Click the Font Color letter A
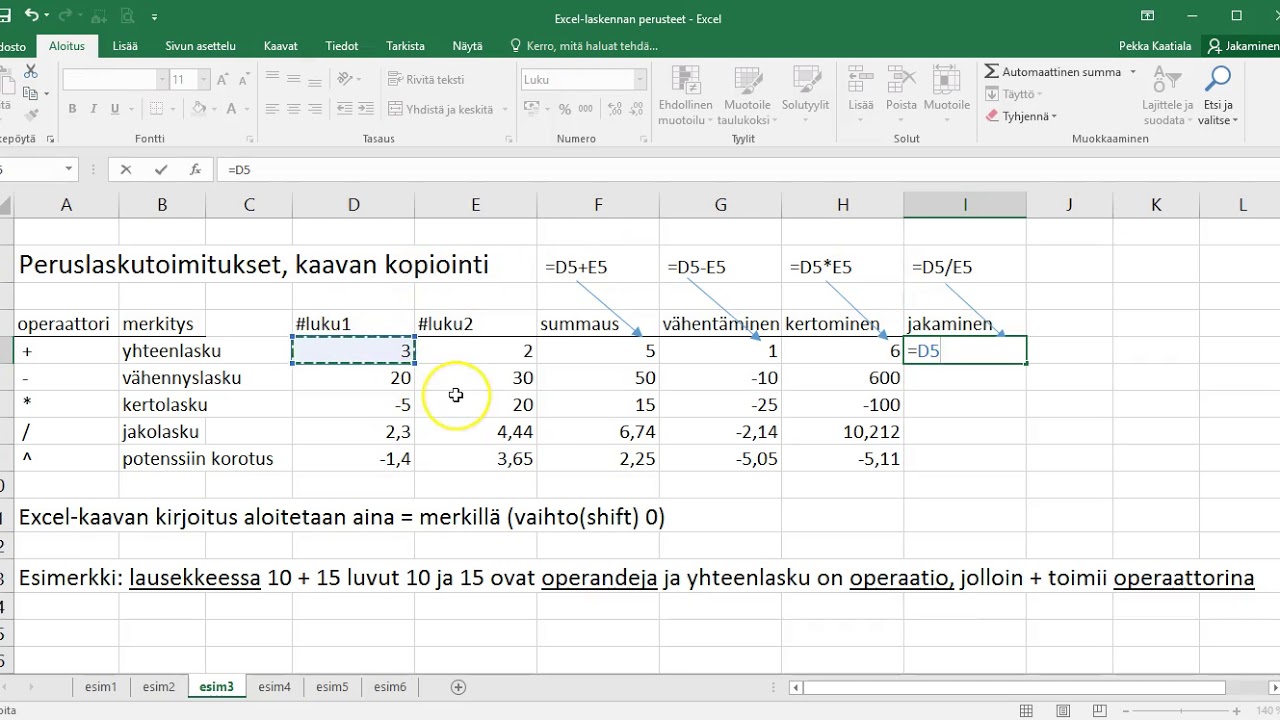The image size is (1280, 720). point(232,109)
